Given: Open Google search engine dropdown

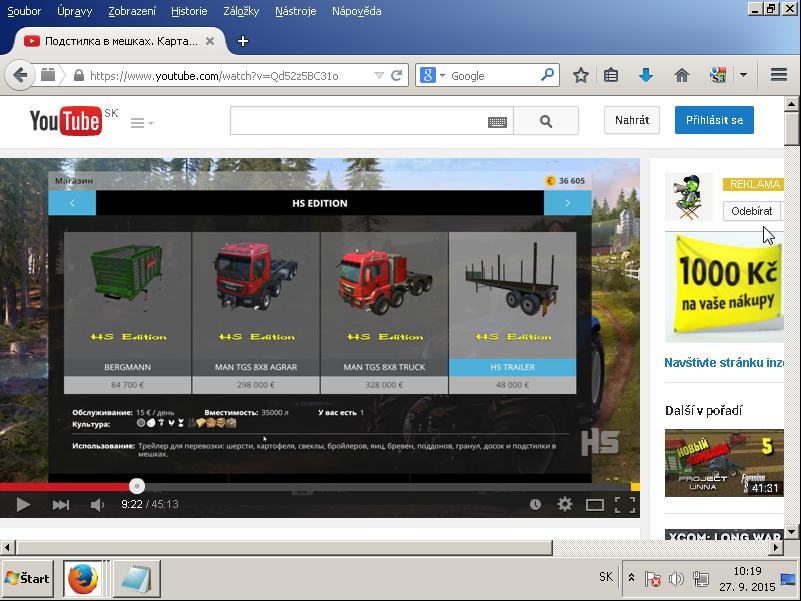Looking at the screenshot, I should pyautogui.click(x=431, y=75).
